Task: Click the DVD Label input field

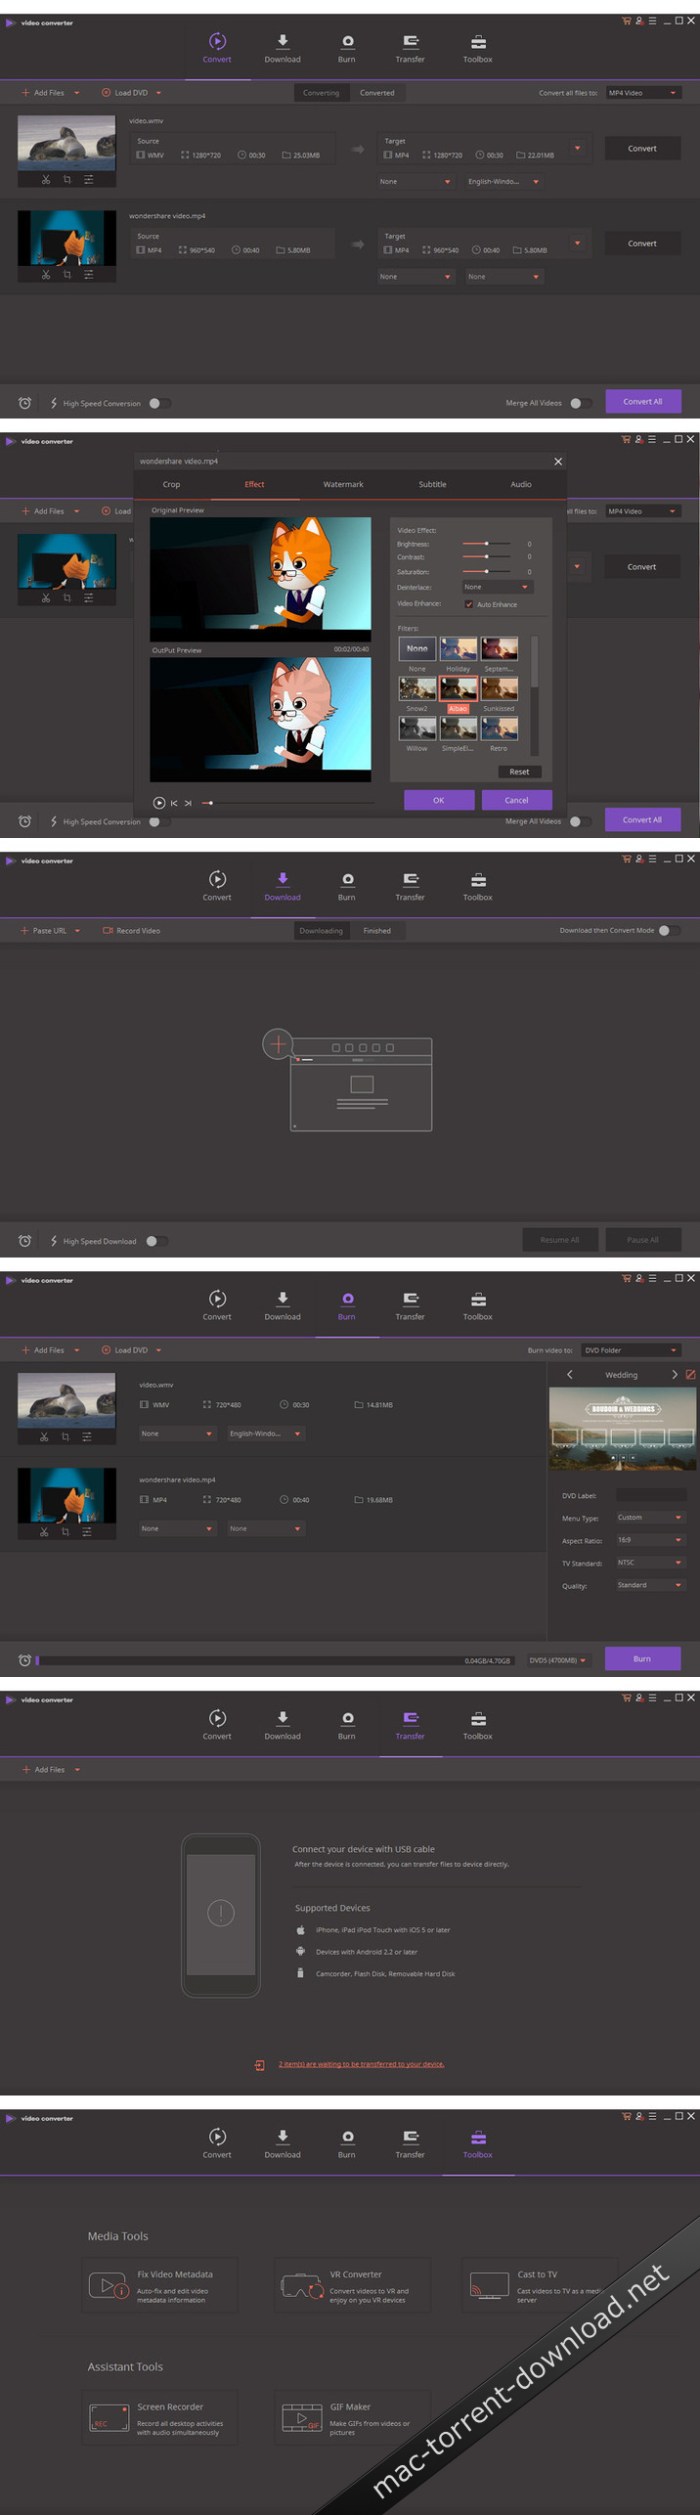Action: coord(650,1495)
